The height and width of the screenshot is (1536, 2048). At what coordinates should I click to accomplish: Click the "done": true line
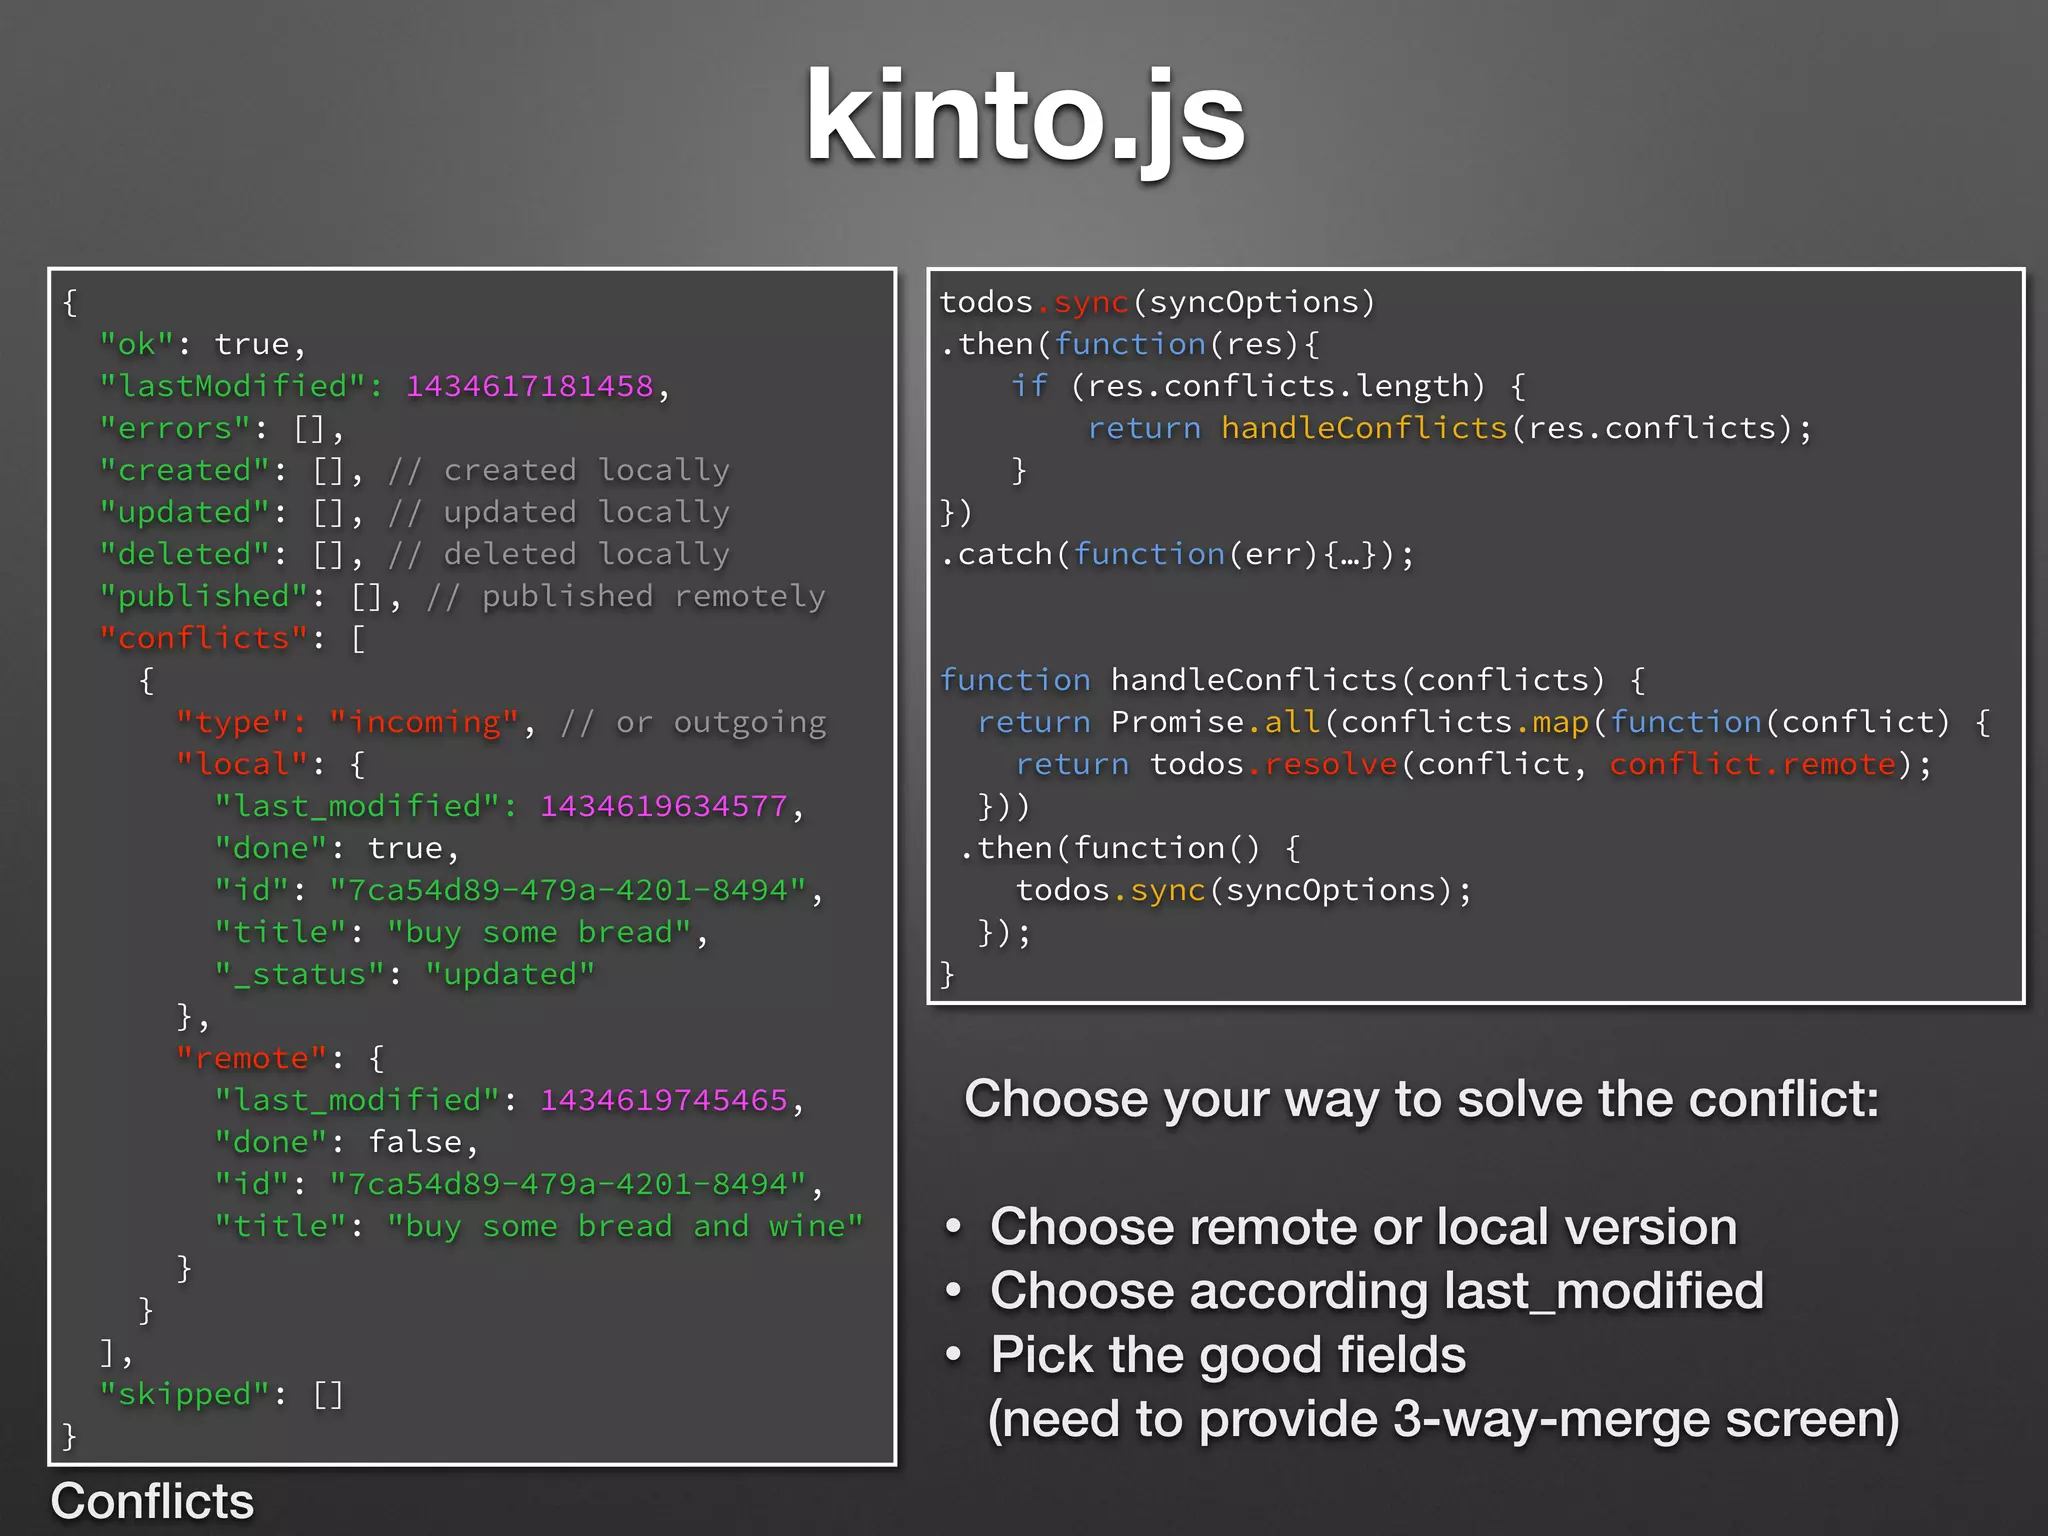(337, 848)
